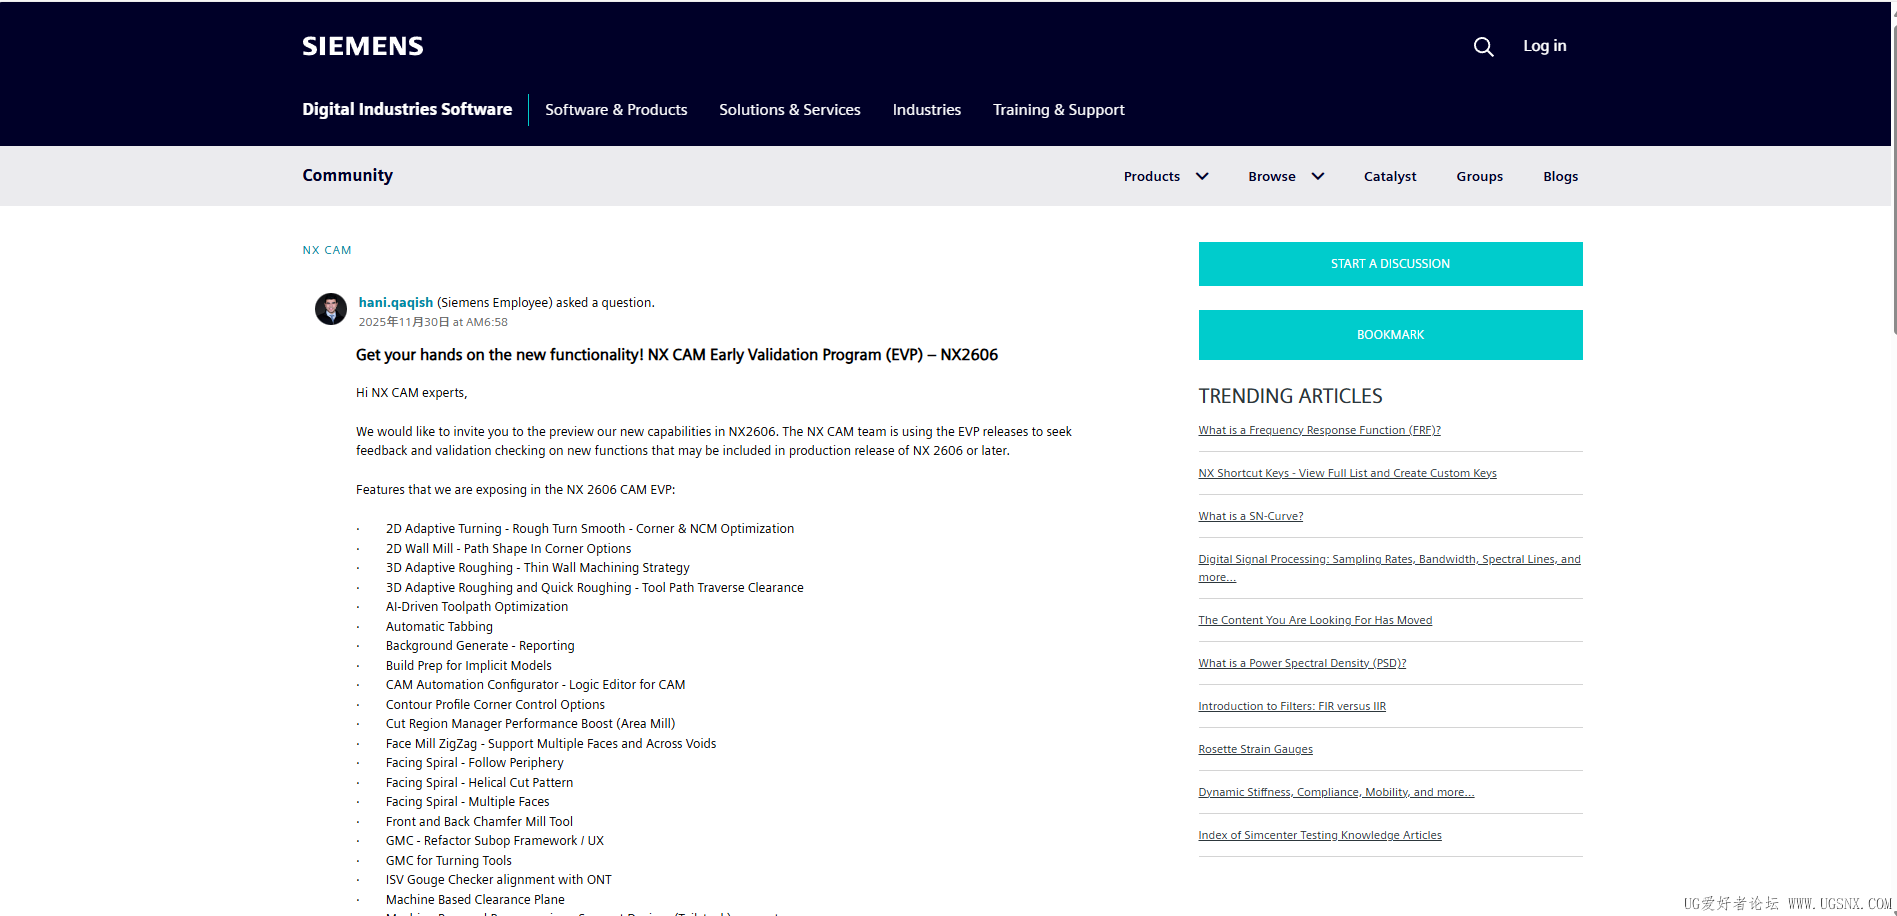Open 'What is a Frequency Response Function (FRF)?' article

click(1320, 430)
